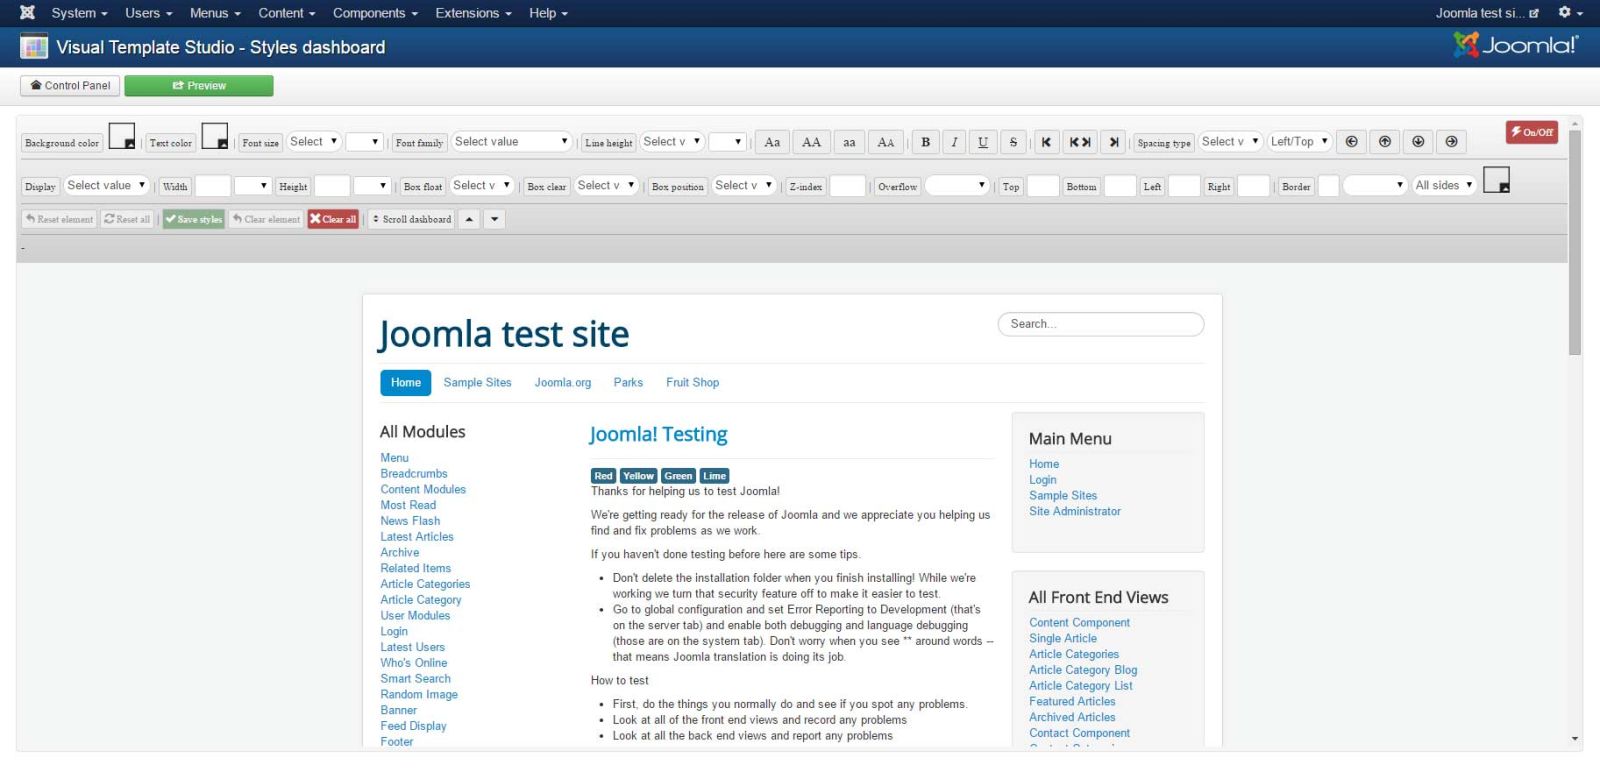This screenshot has height=772, width=1600.
Task: Click the Joomla logo icon in top-left
Action: 27,13
